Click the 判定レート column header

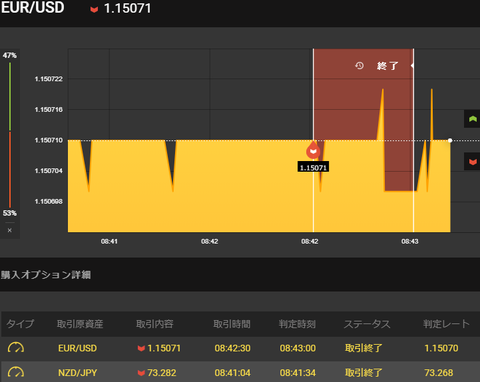446,324
